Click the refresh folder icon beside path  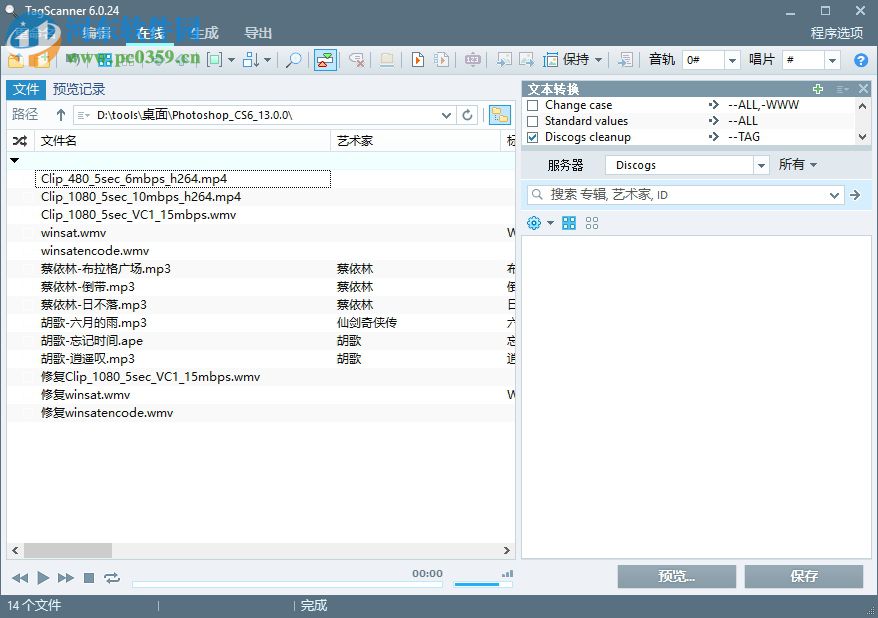(x=467, y=115)
